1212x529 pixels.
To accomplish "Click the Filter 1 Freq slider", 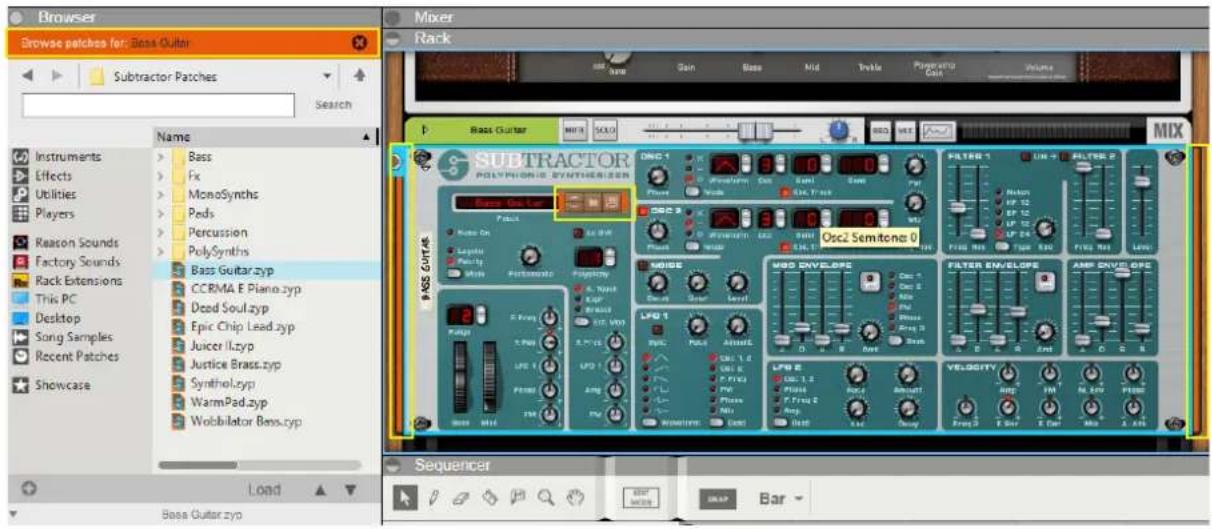I will coord(960,206).
